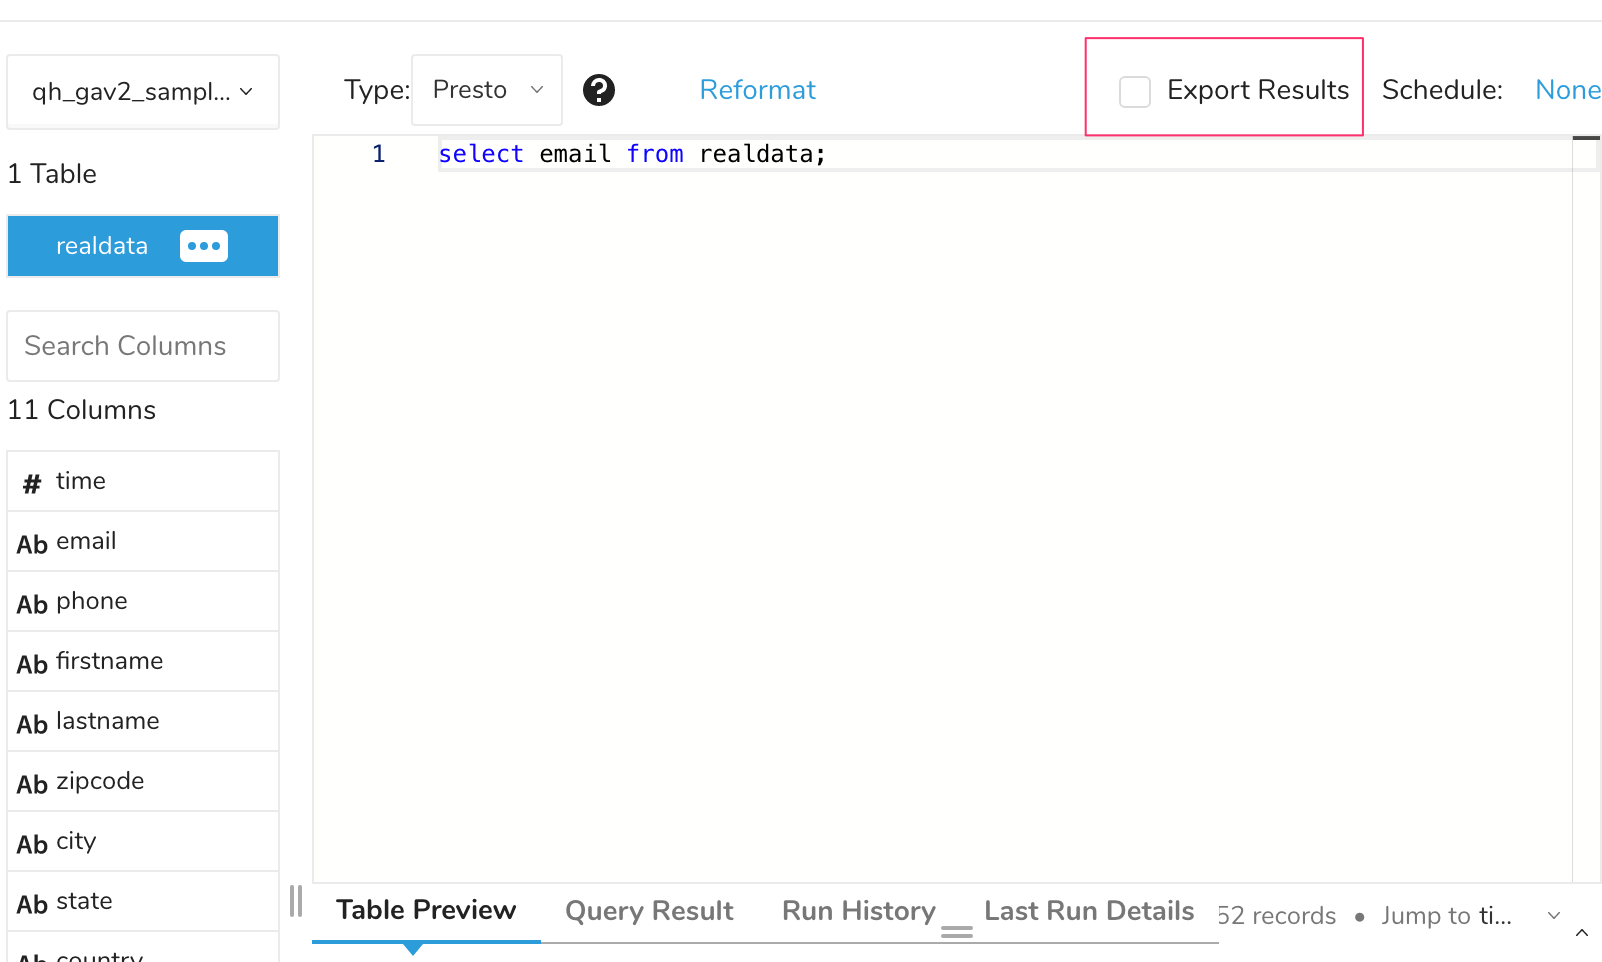Click the Ab string icon beside zipcode
Screen dimensions: 1602x962
tap(32, 784)
